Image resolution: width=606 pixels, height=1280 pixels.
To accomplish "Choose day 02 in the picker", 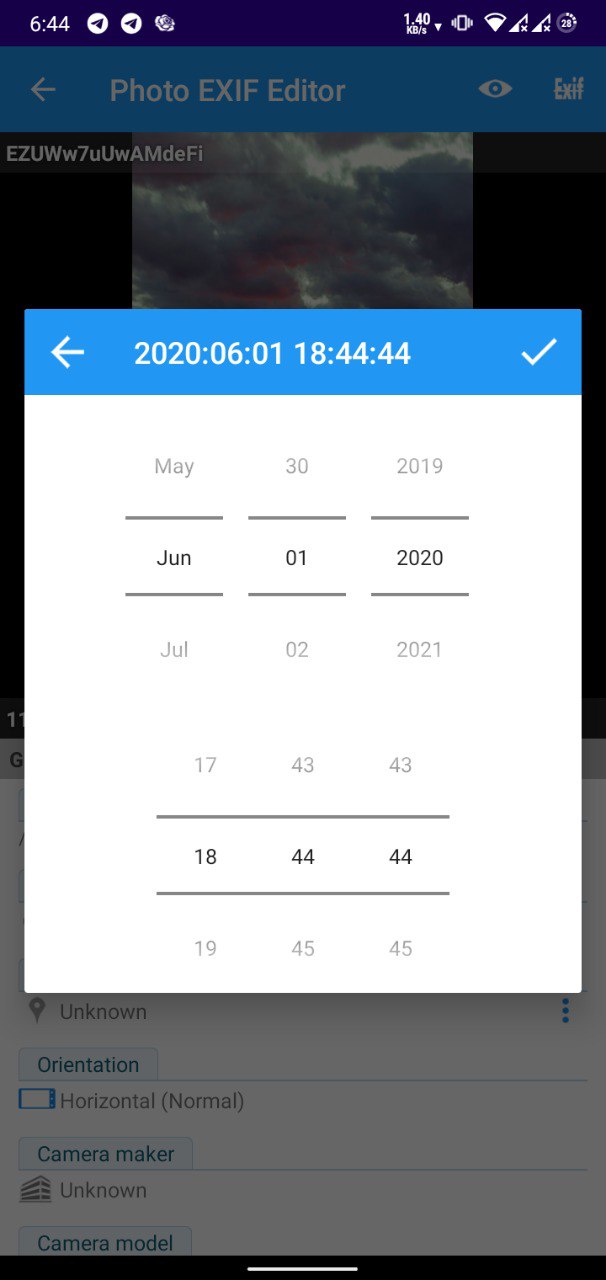I will (x=297, y=650).
